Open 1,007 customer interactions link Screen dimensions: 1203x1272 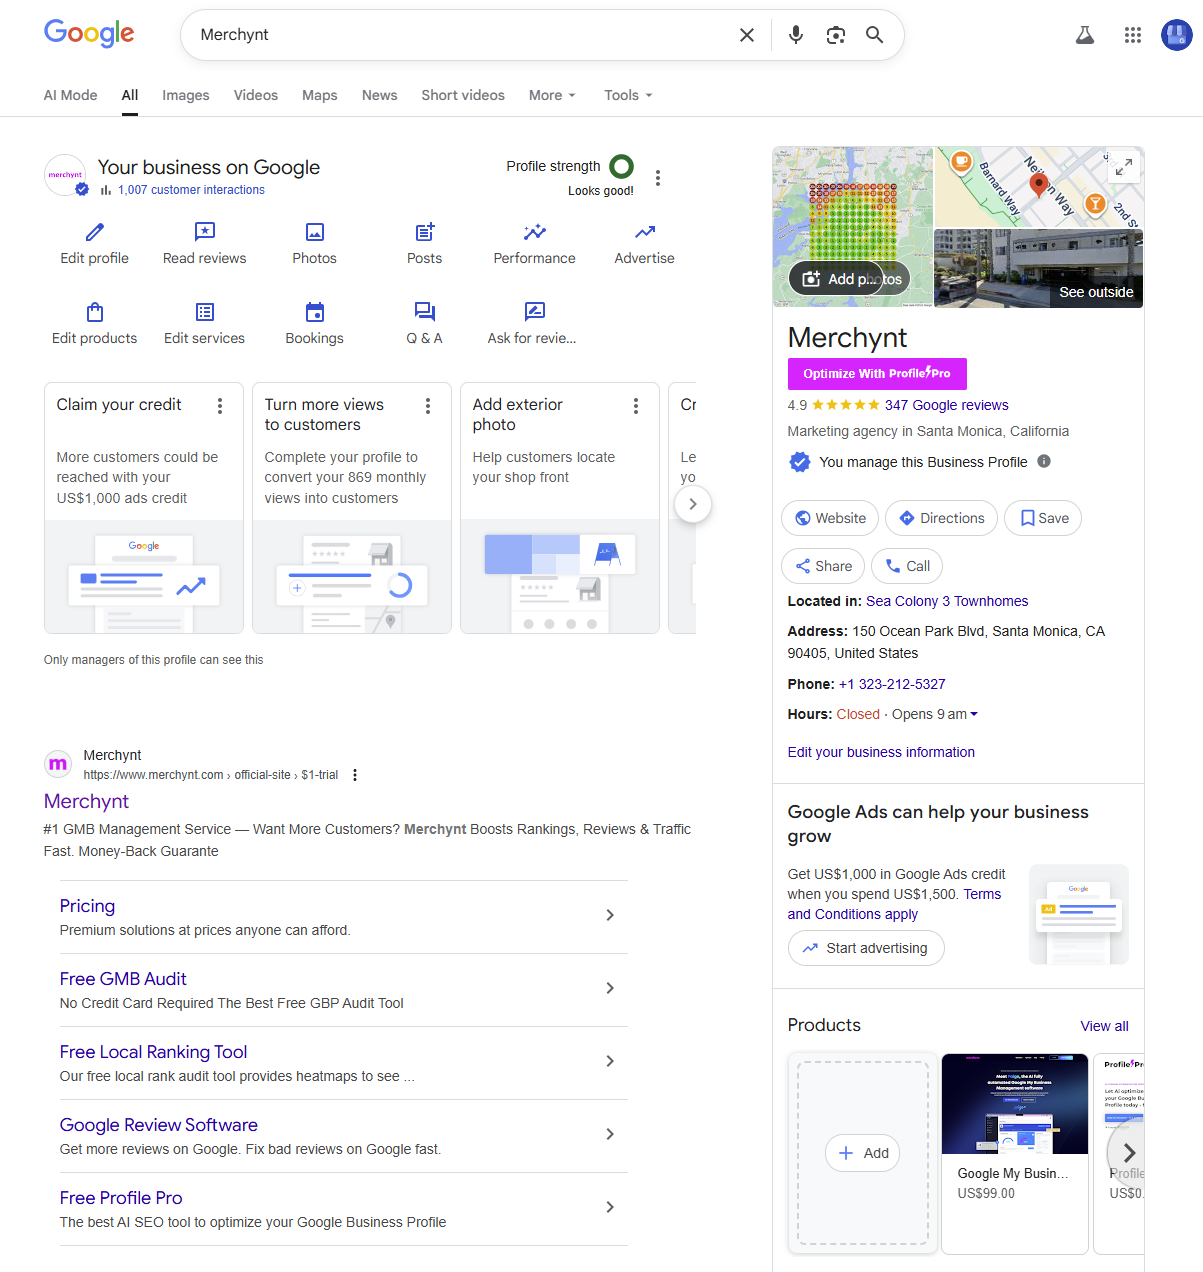pos(191,190)
